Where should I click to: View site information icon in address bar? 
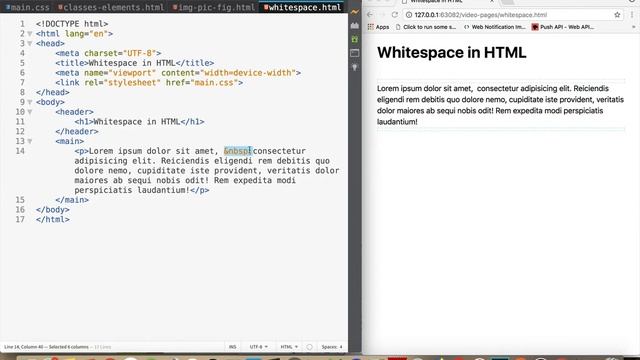coord(409,15)
